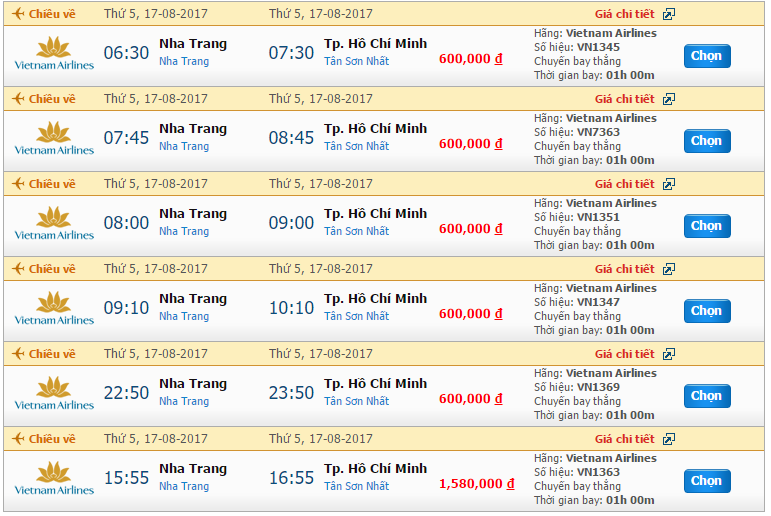Click Chiều về label above 06:30 flight

pyautogui.click(x=52, y=14)
